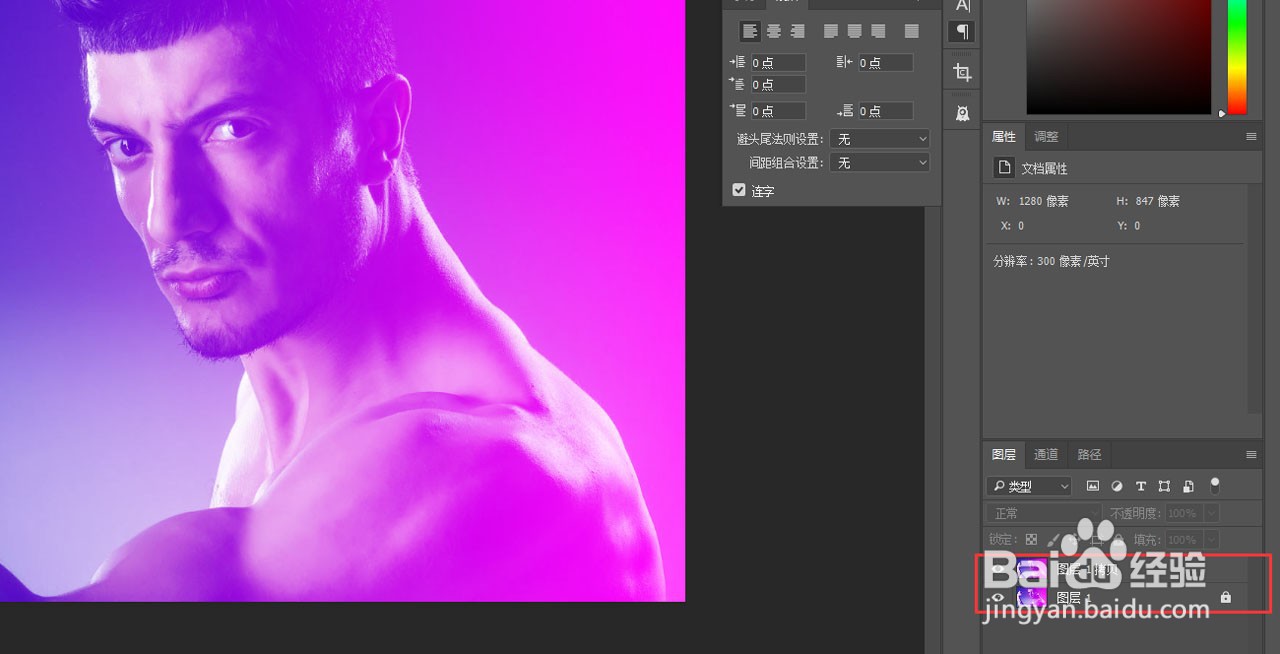Toggle the layer filter on/off switch
This screenshot has height=654, width=1280.
1215,485
